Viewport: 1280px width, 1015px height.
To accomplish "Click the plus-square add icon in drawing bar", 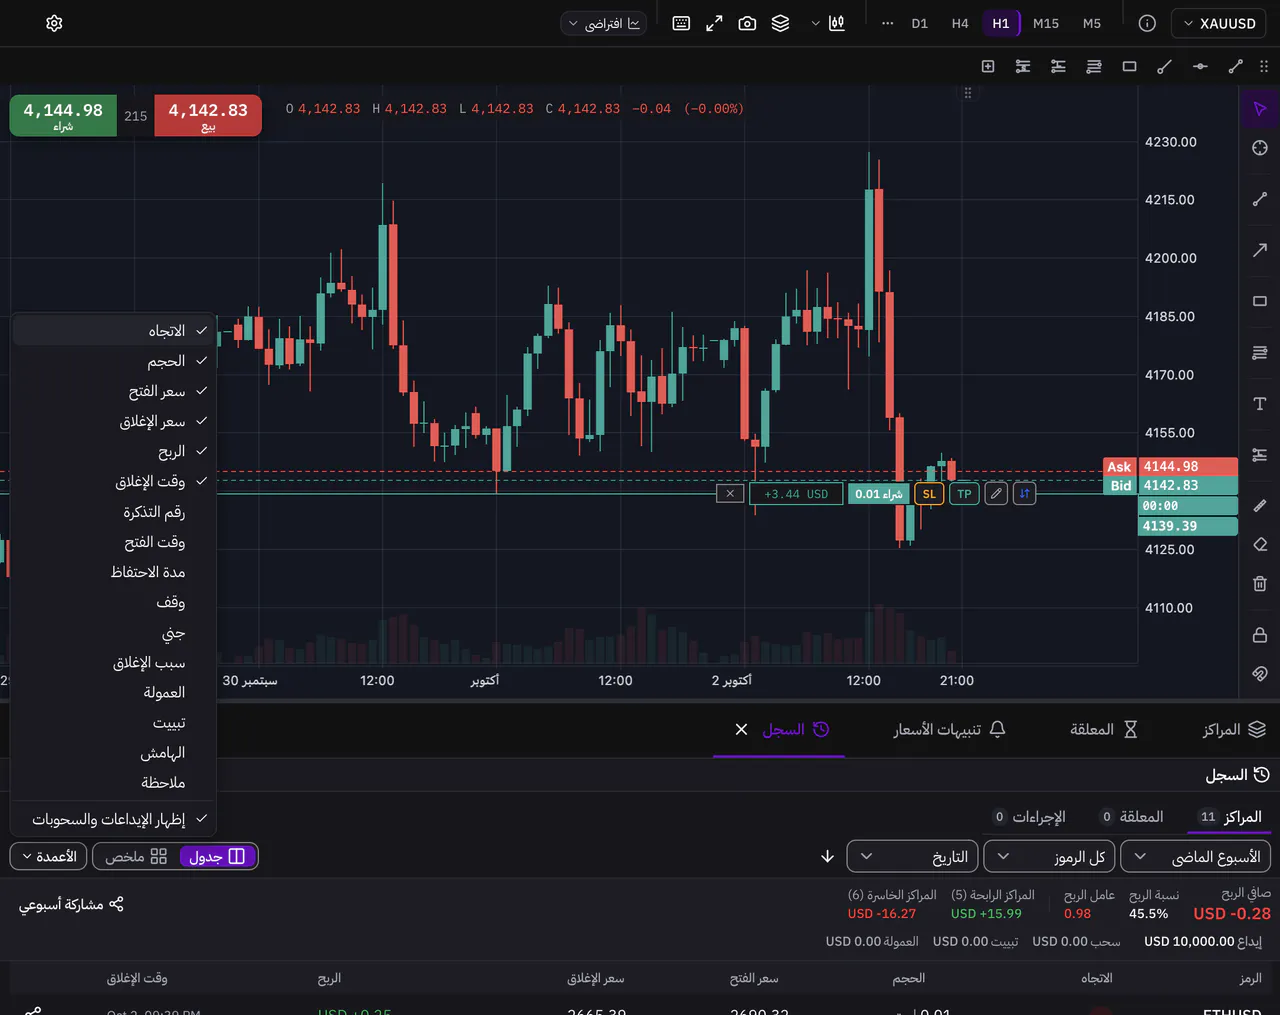I will tap(988, 66).
